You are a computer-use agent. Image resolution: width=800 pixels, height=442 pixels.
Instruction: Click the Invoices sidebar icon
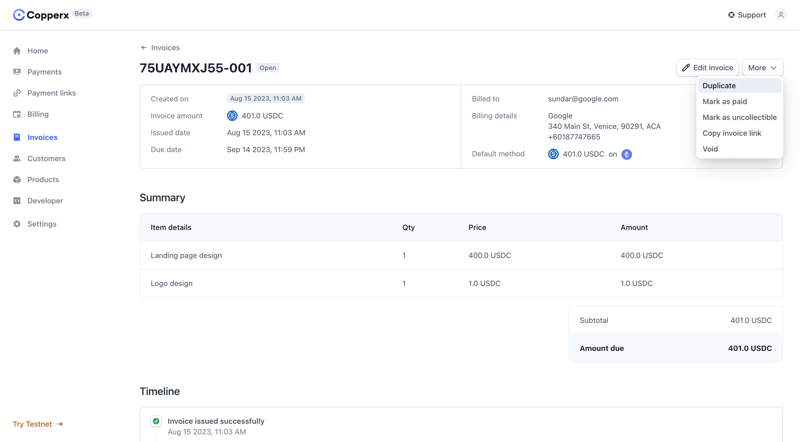(x=17, y=137)
